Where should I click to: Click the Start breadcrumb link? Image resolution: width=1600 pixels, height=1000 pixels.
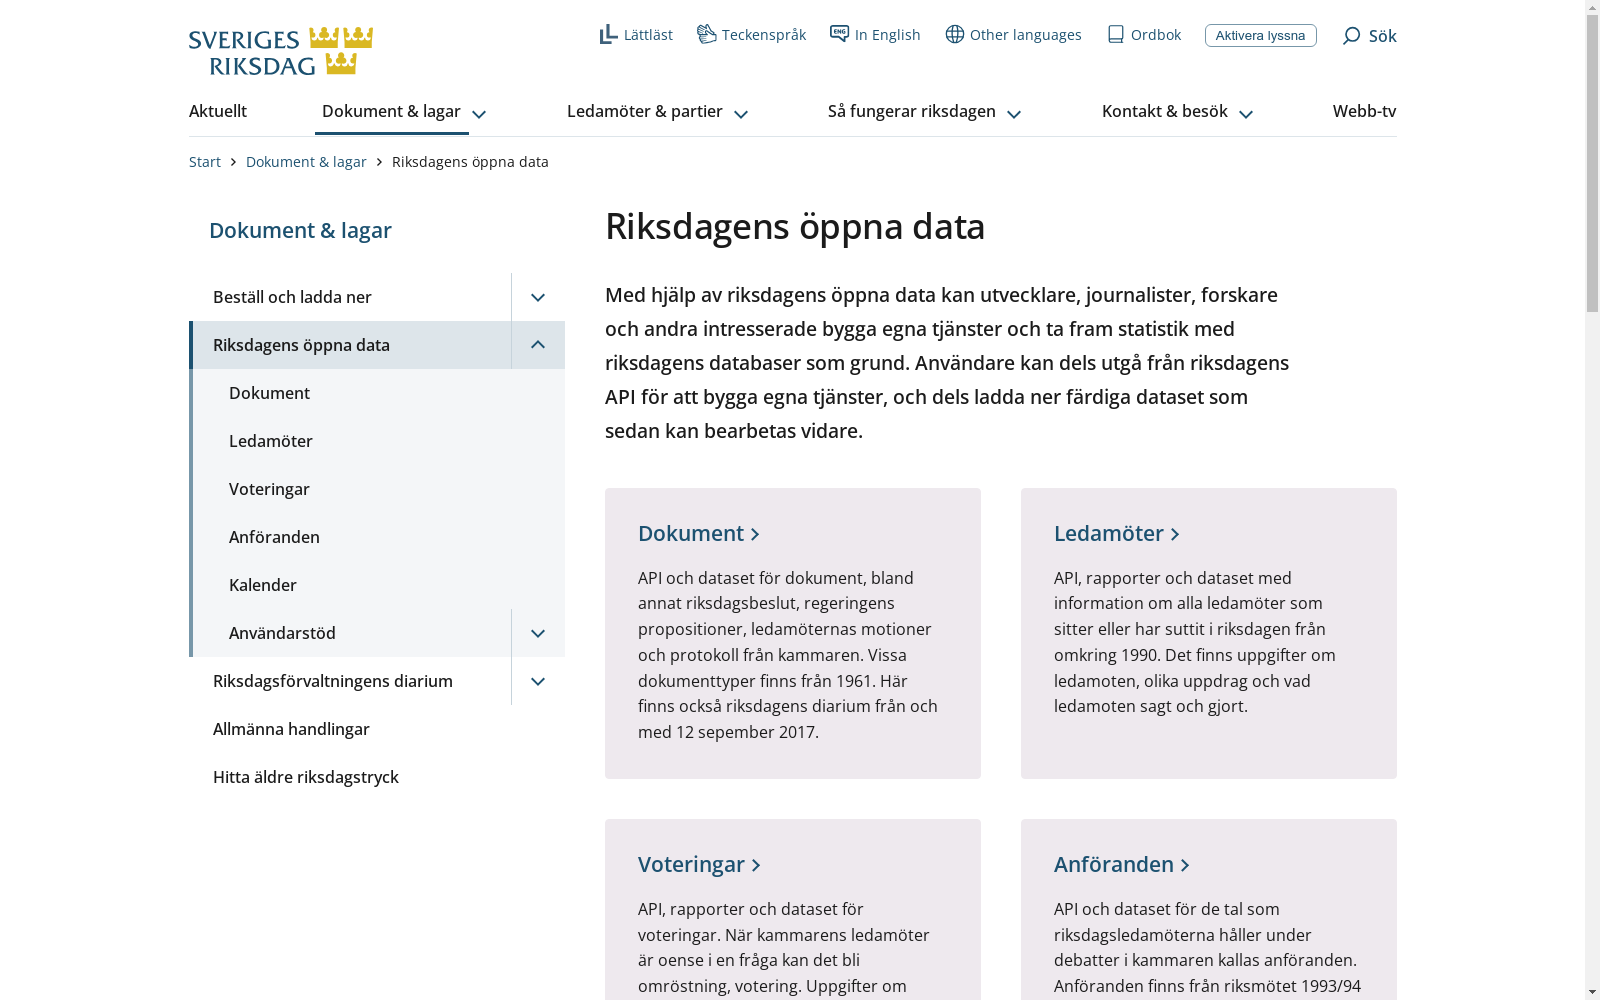(205, 162)
